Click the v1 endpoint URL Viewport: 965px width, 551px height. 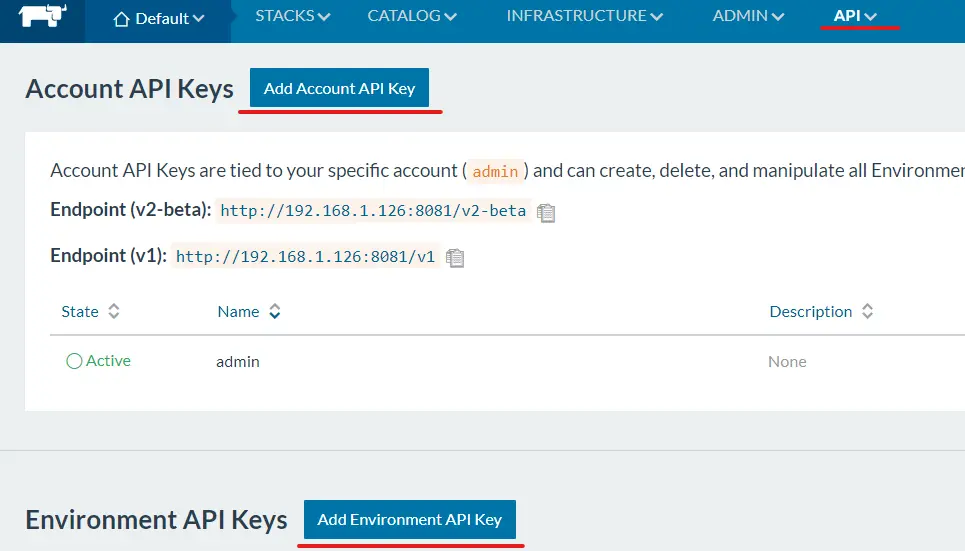305,256
